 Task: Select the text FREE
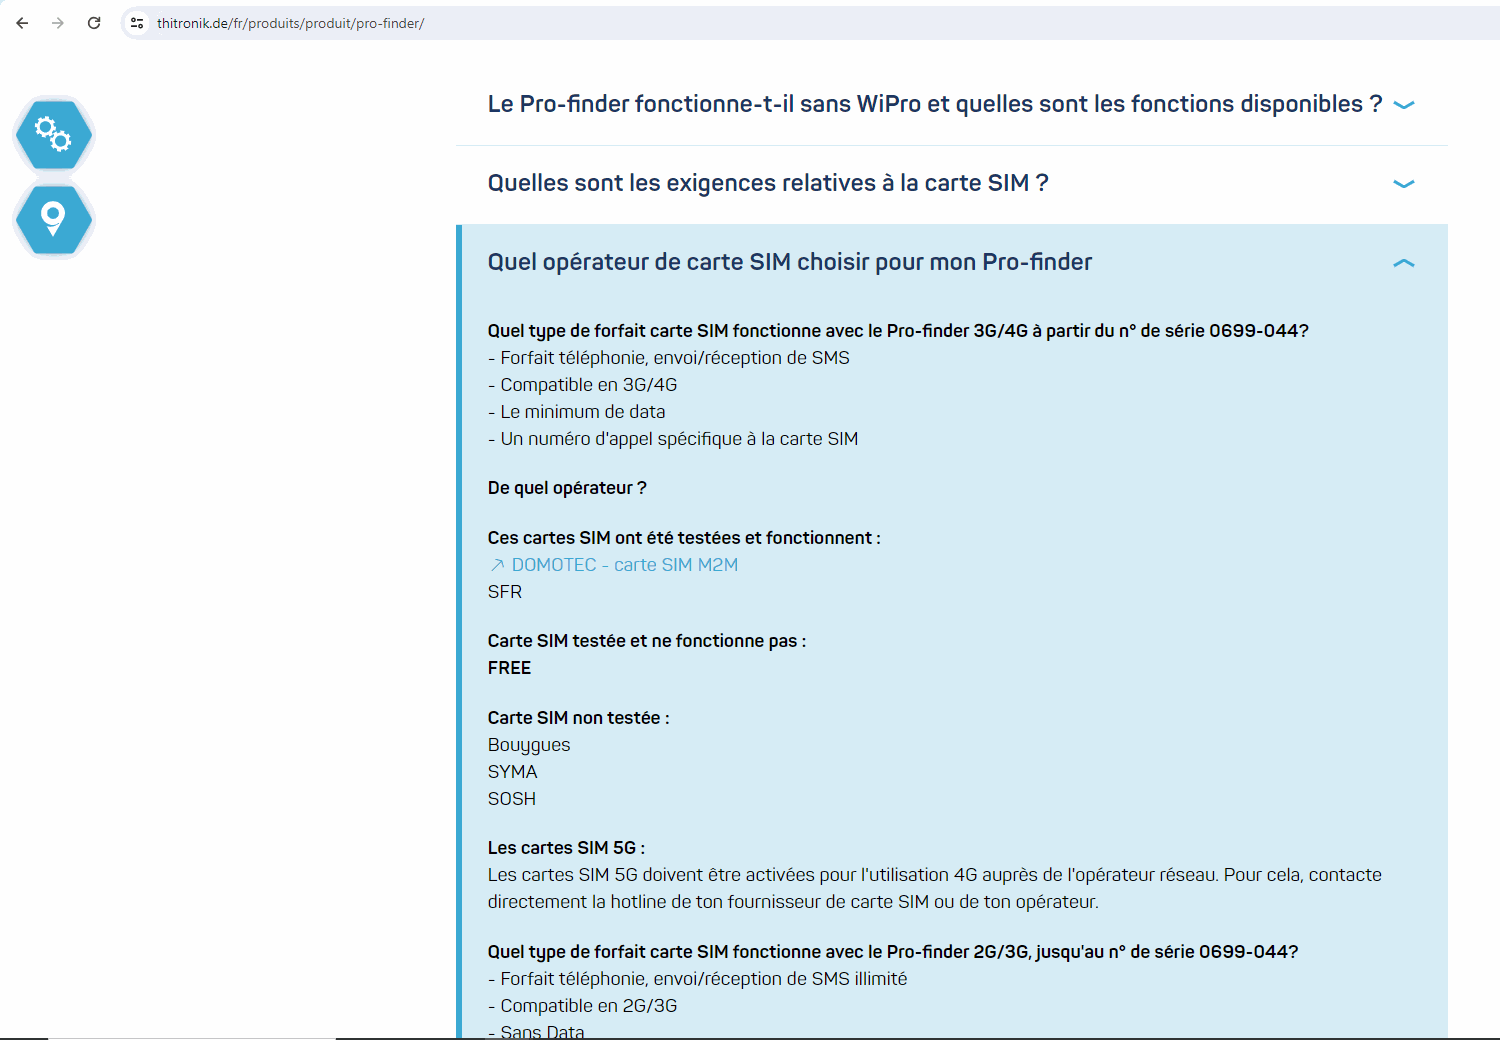pyautogui.click(x=509, y=668)
